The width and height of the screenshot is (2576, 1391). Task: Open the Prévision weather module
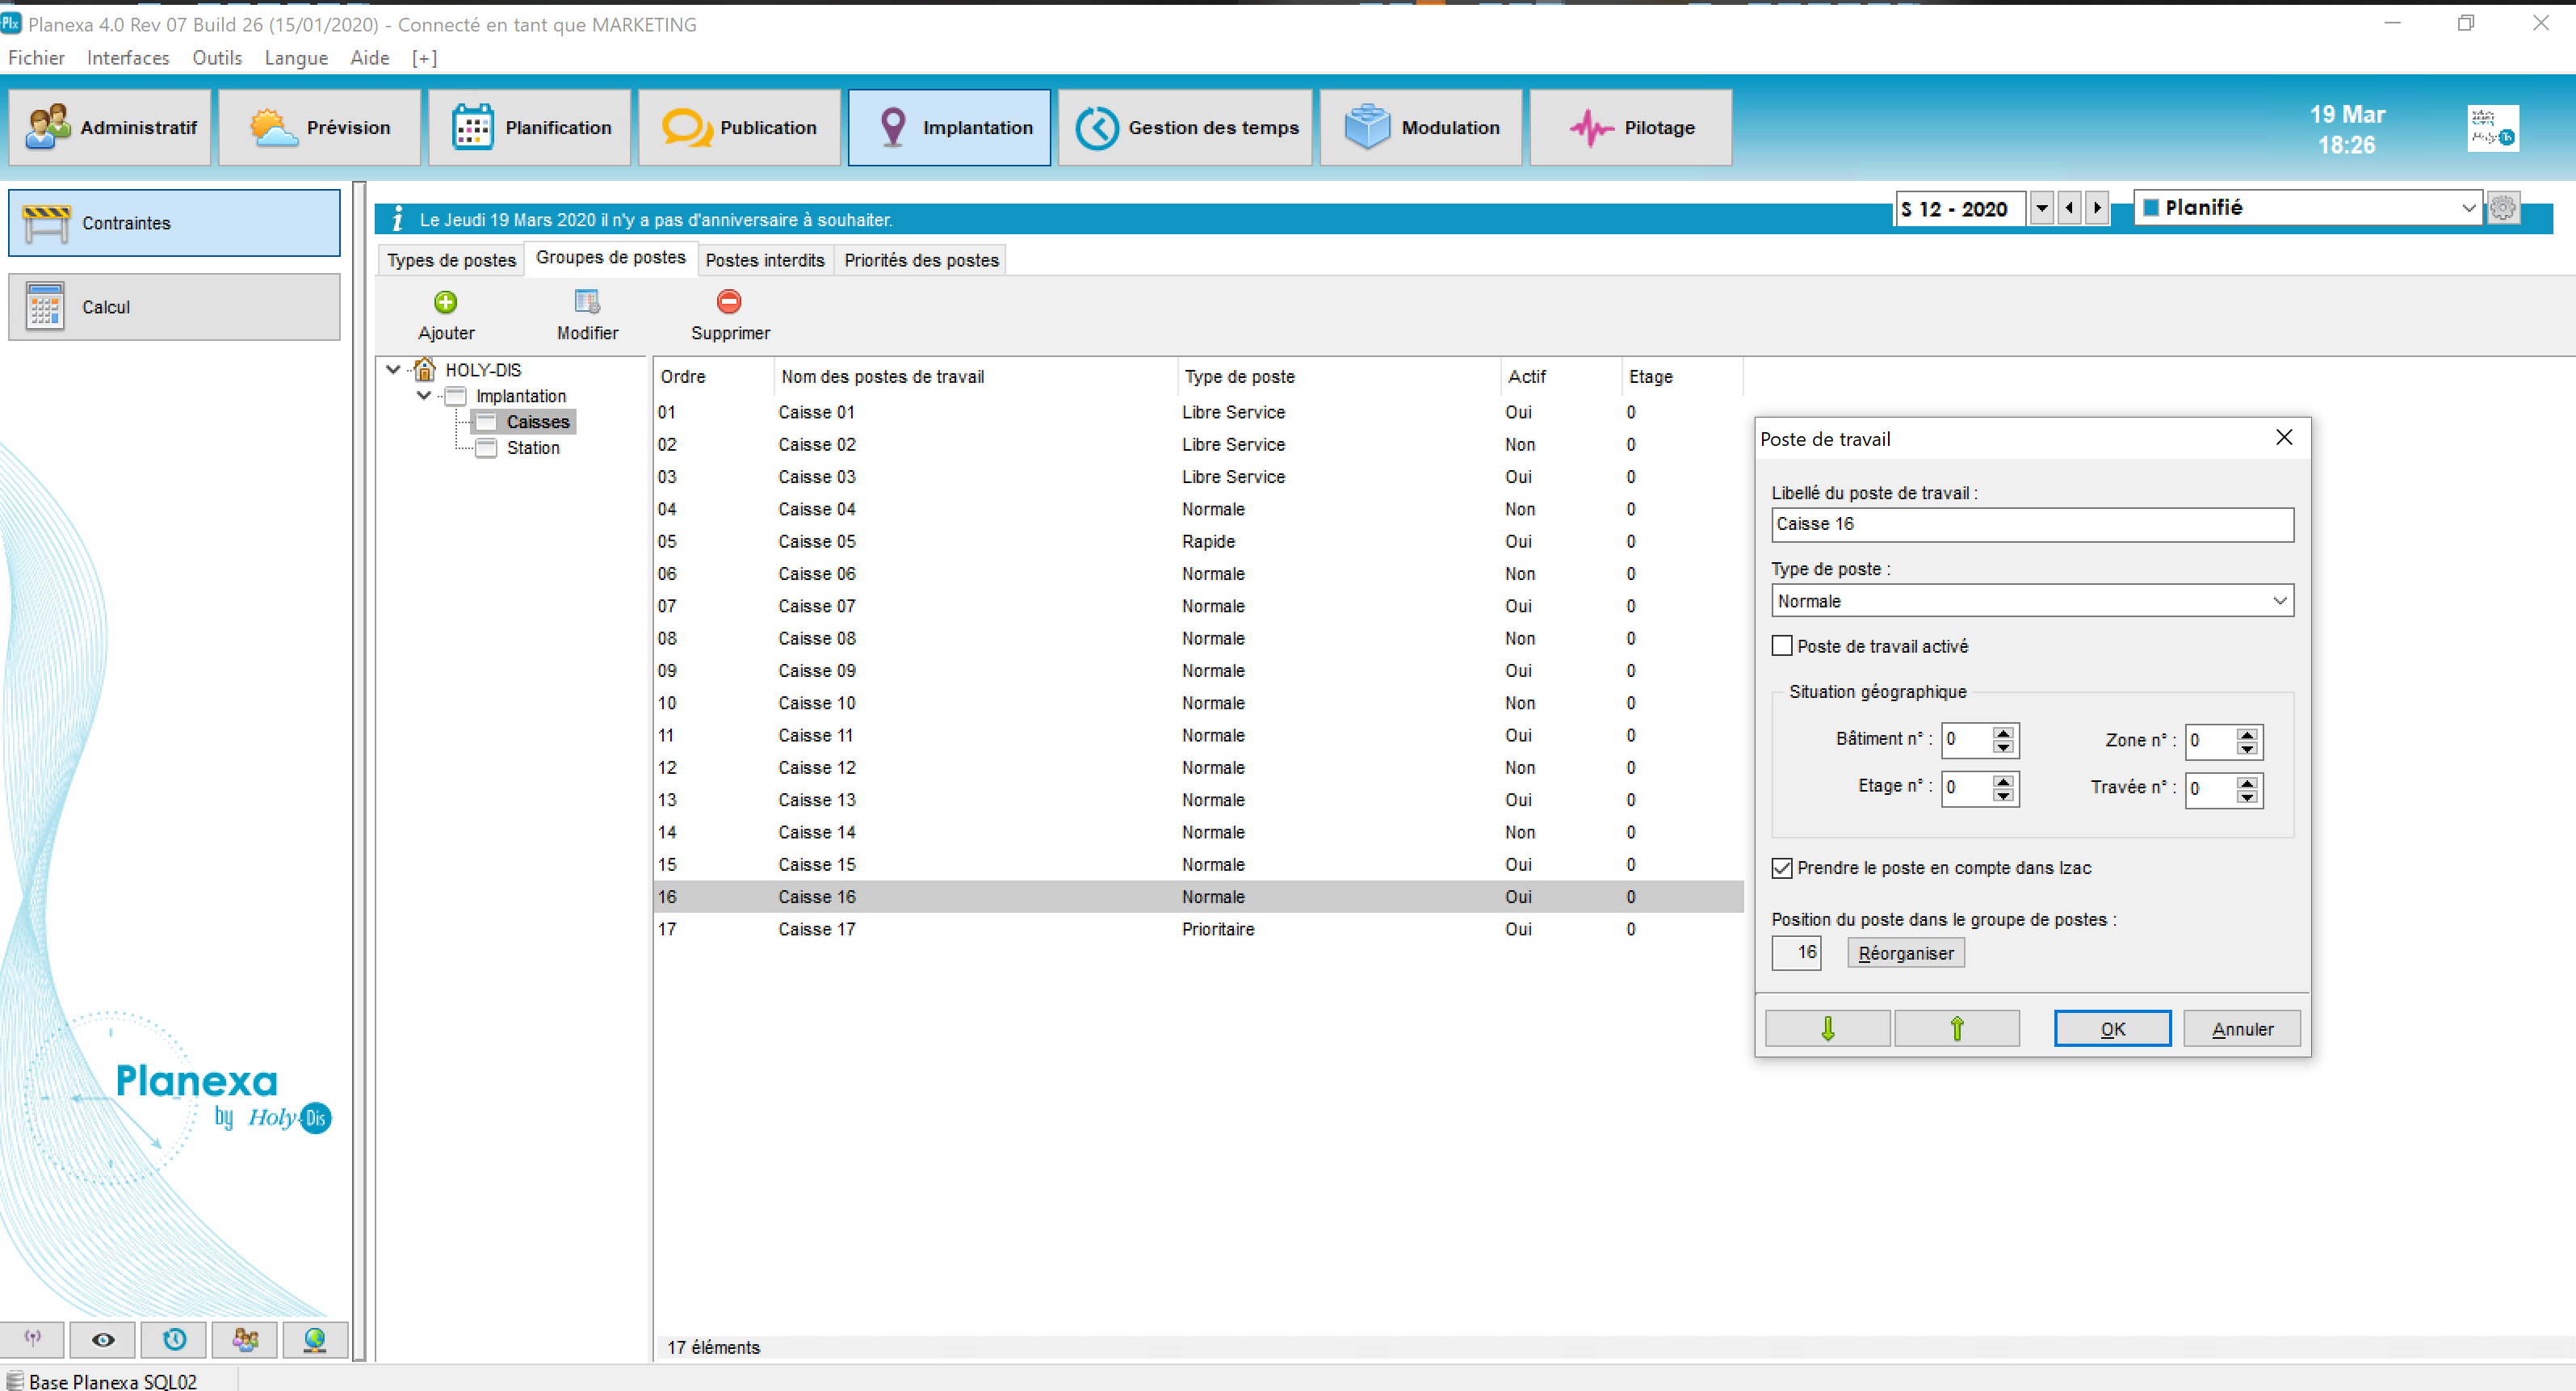320,128
